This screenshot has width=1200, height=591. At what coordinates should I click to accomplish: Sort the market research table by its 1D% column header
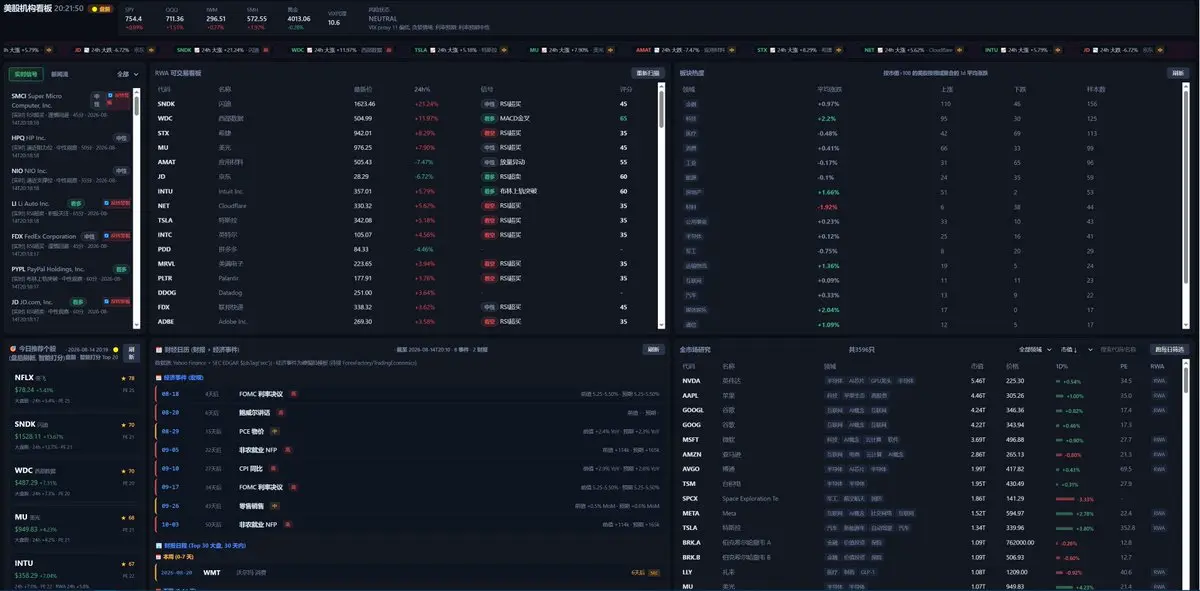point(1061,366)
